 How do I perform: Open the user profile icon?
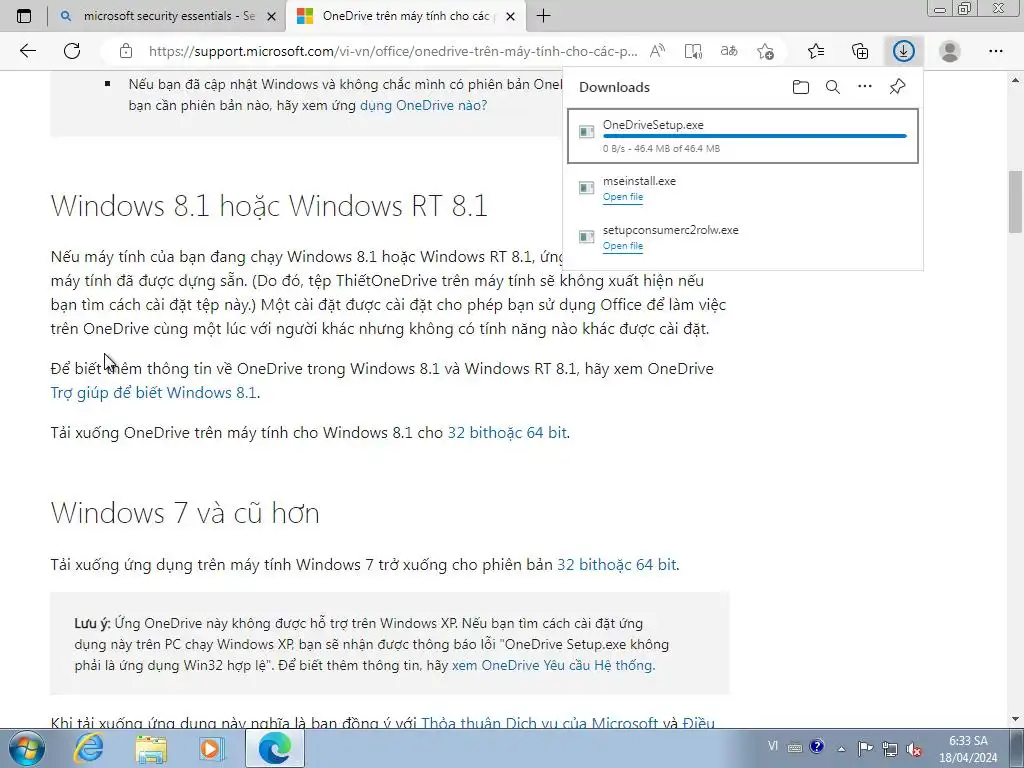(x=950, y=51)
